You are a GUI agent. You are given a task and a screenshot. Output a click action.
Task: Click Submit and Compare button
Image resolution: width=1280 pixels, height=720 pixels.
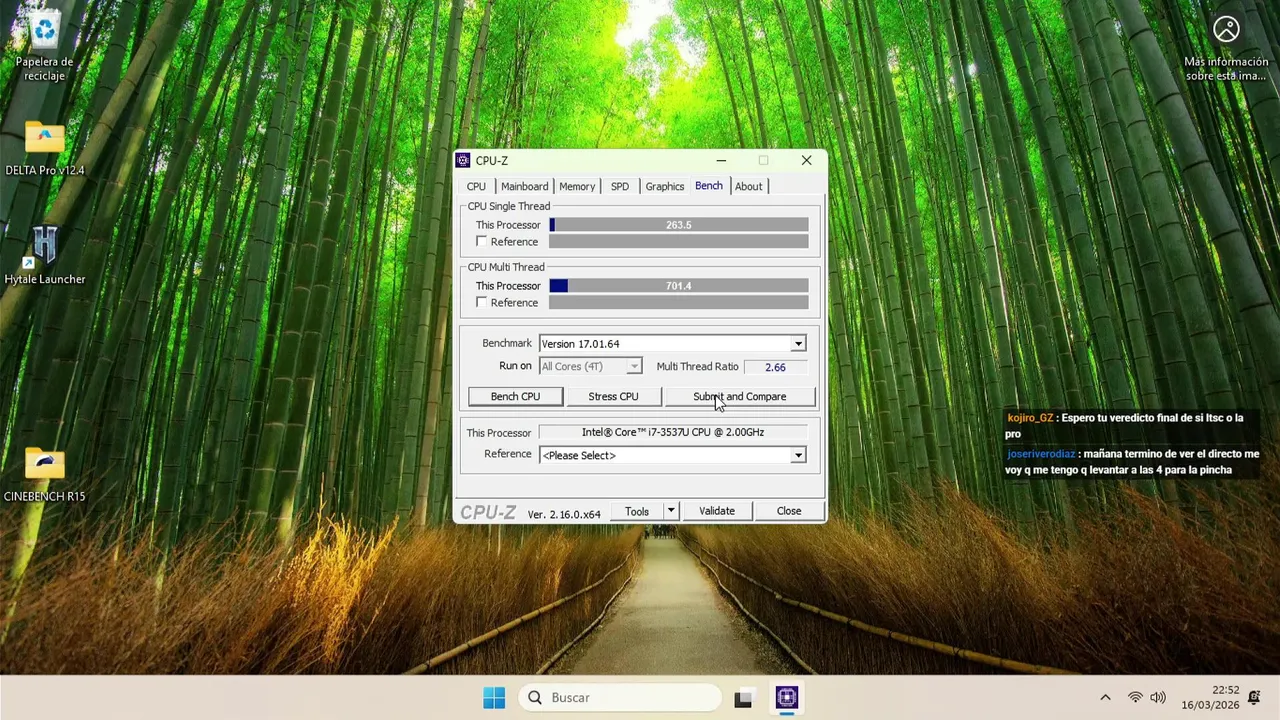740,397
